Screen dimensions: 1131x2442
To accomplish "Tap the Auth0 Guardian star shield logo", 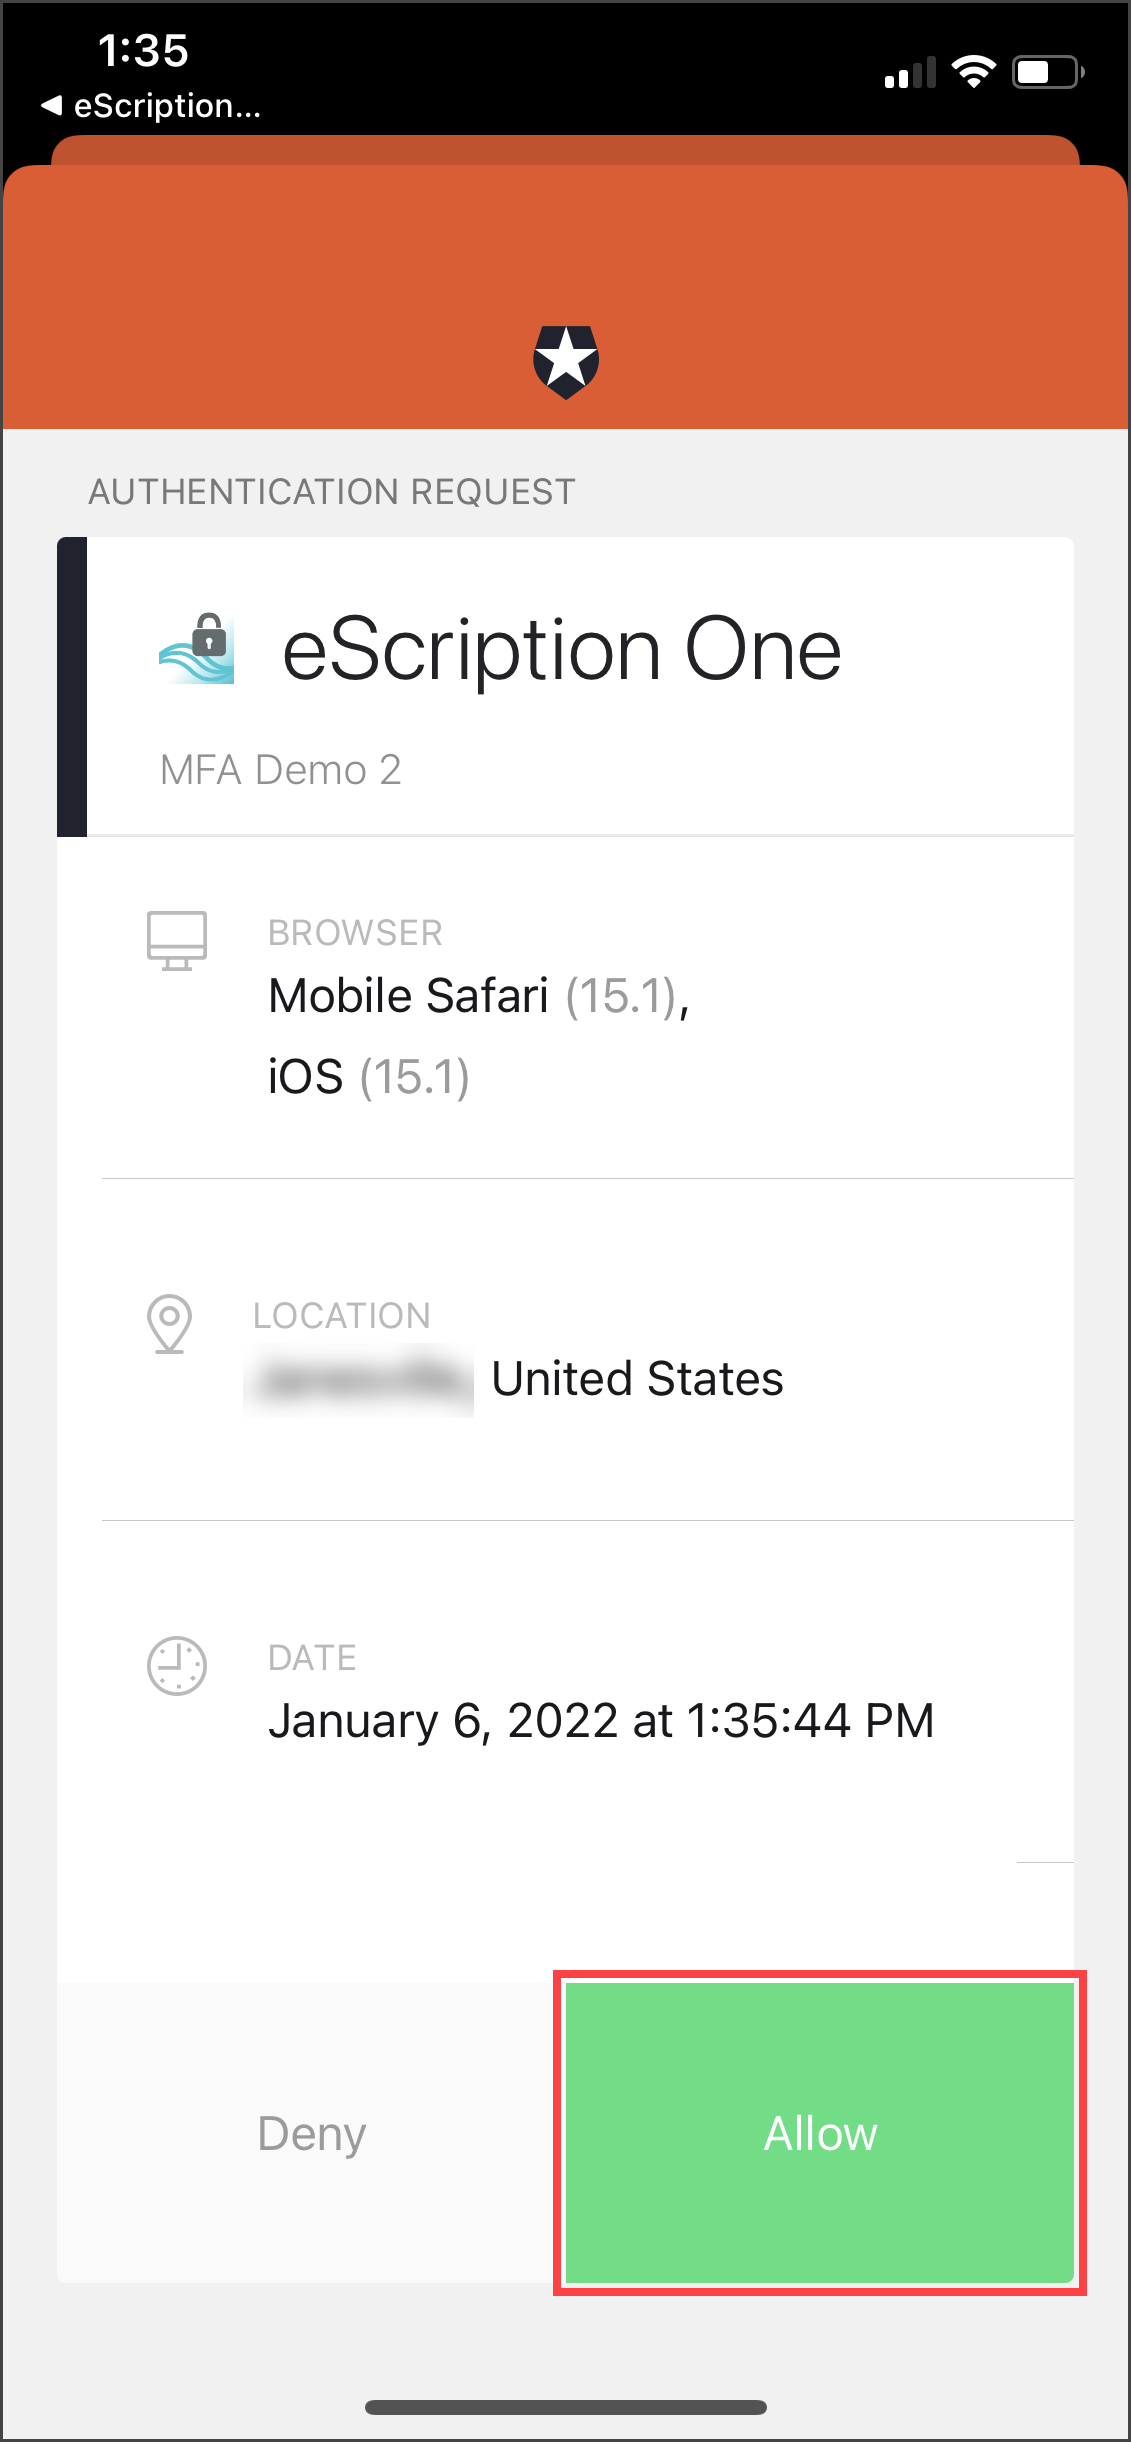I will (x=566, y=361).
